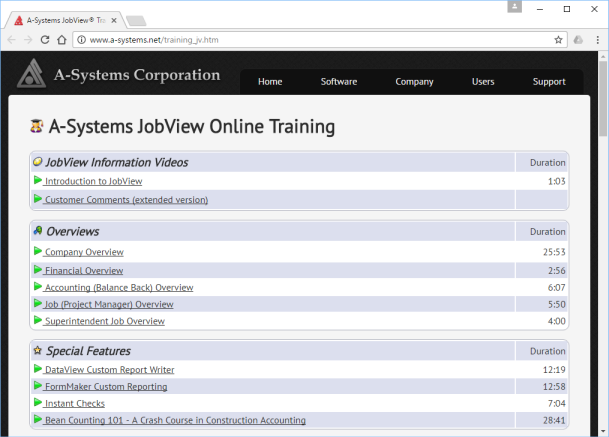The image size is (609, 437).
Task: Go to browser home page icon
Action: point(63,40)
